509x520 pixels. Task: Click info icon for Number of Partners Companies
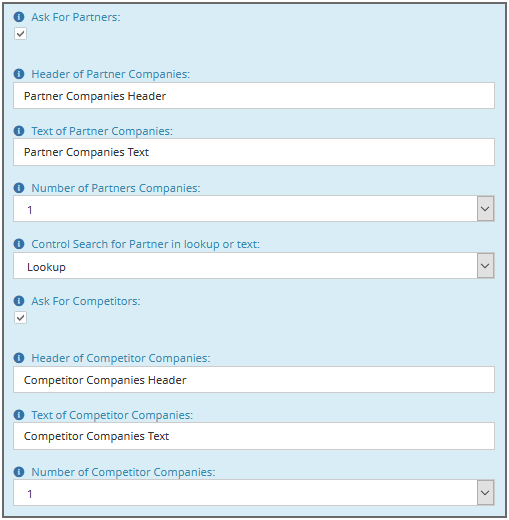(x=19, y=188)
